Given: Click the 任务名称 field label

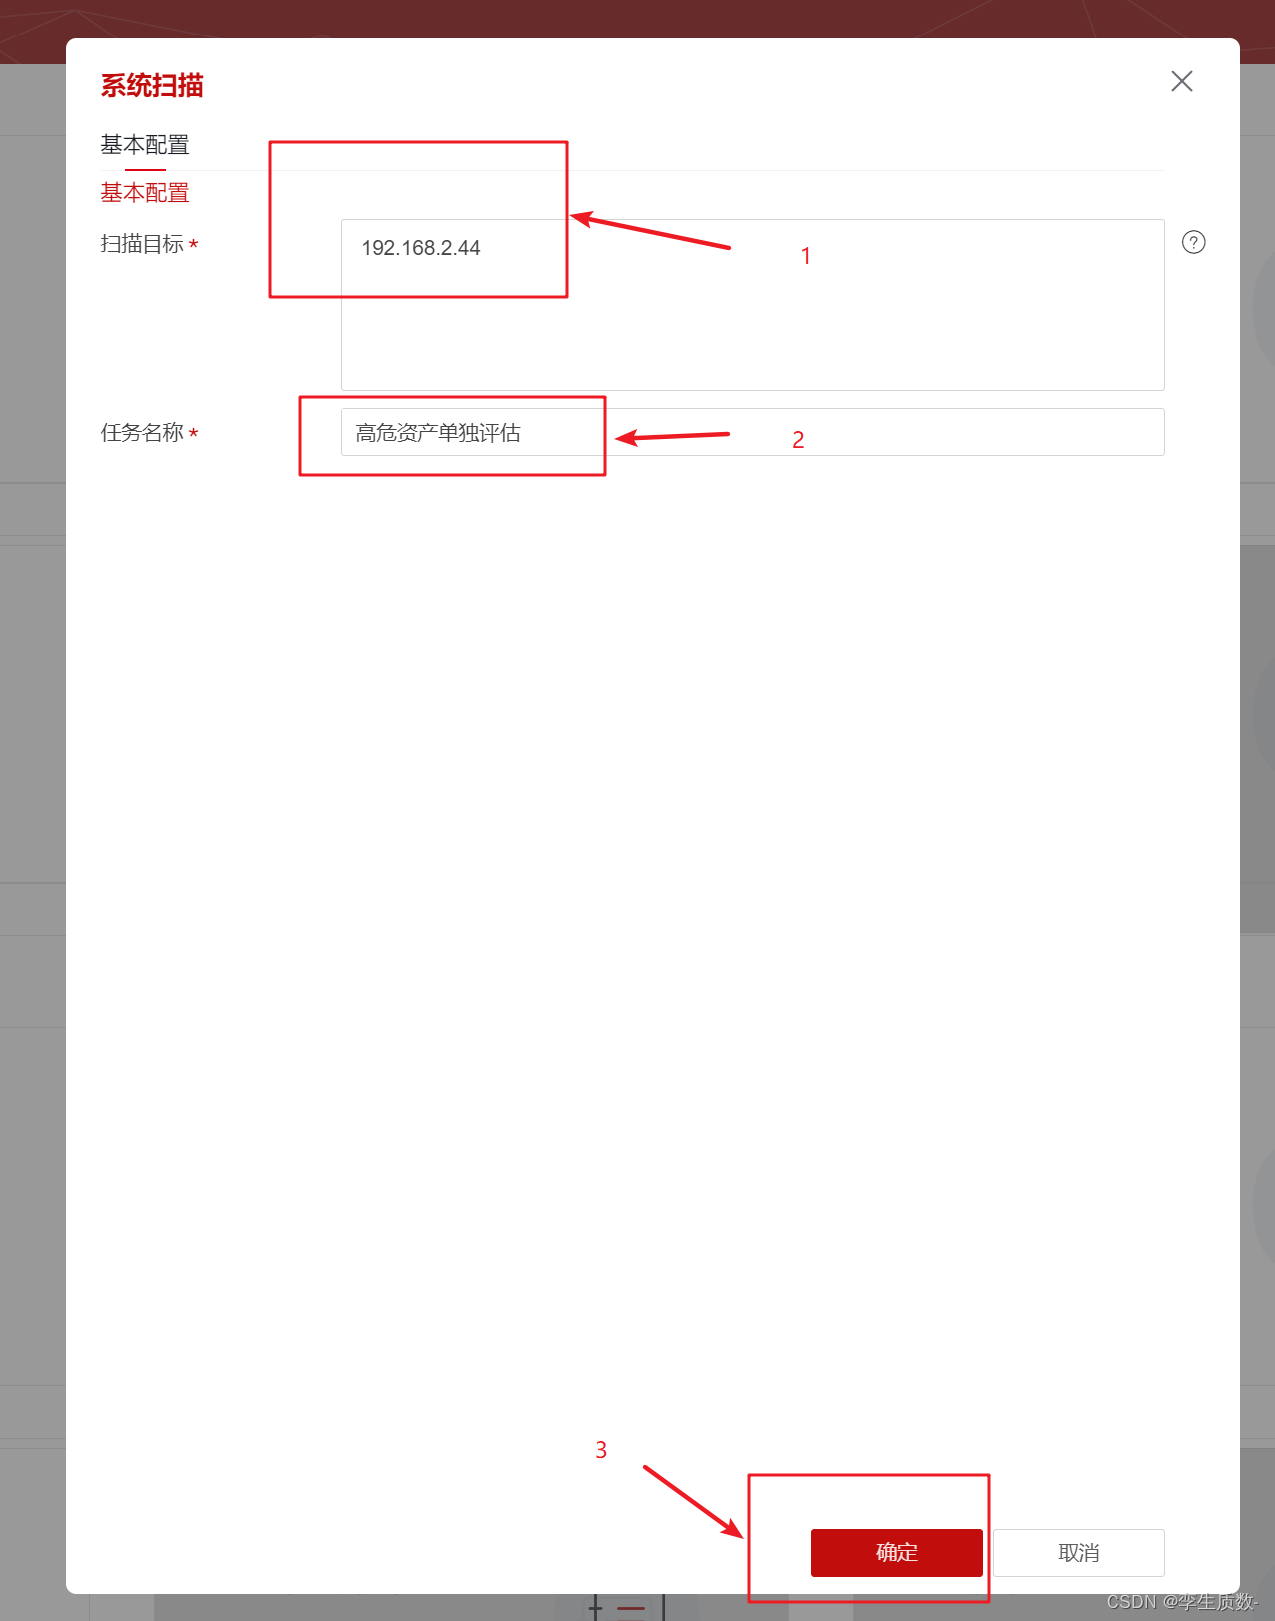Looking at the screenshot, I should coord(142,433).
